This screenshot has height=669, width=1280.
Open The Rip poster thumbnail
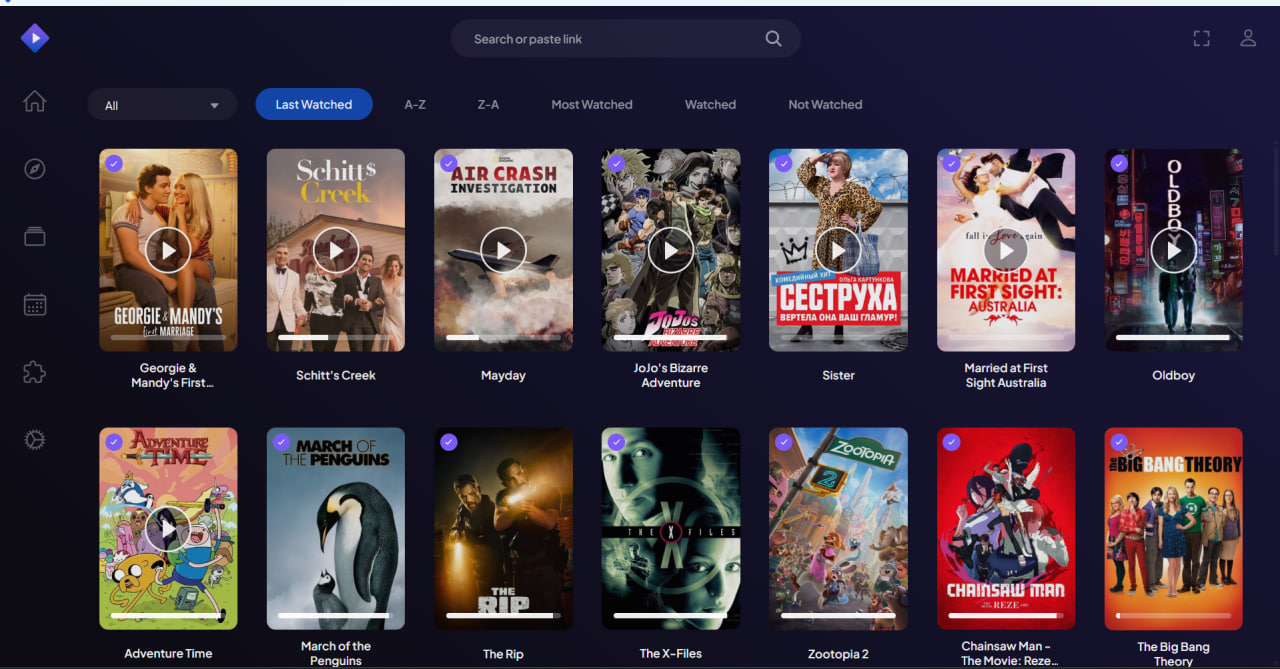[503, 529]
